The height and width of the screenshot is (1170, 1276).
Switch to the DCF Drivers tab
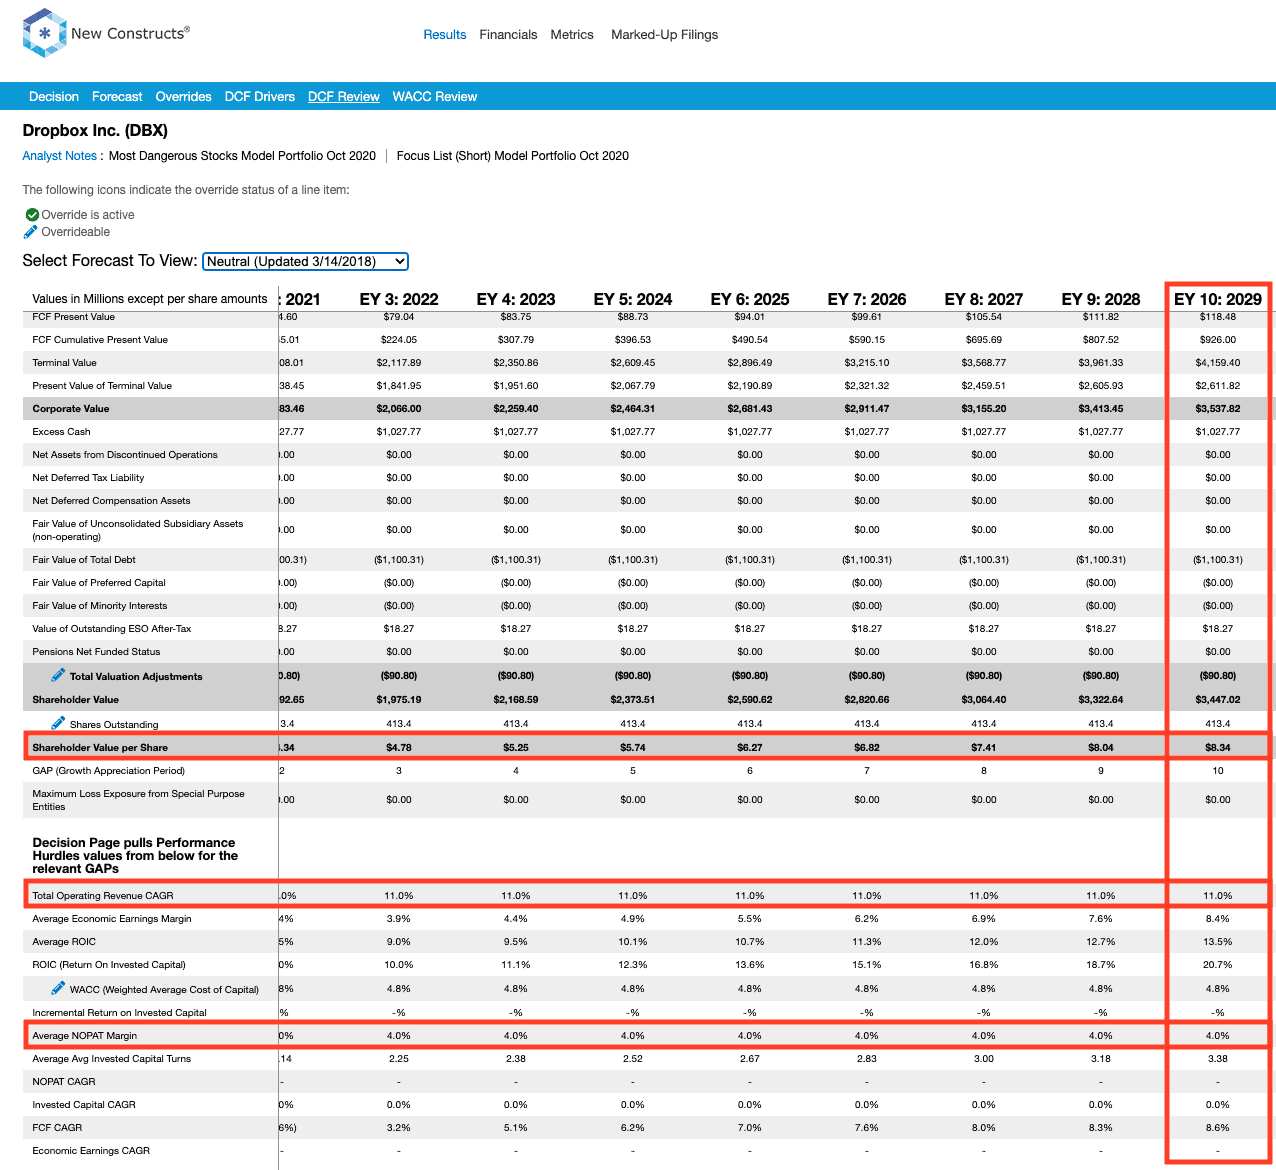(x=260, y=97)
